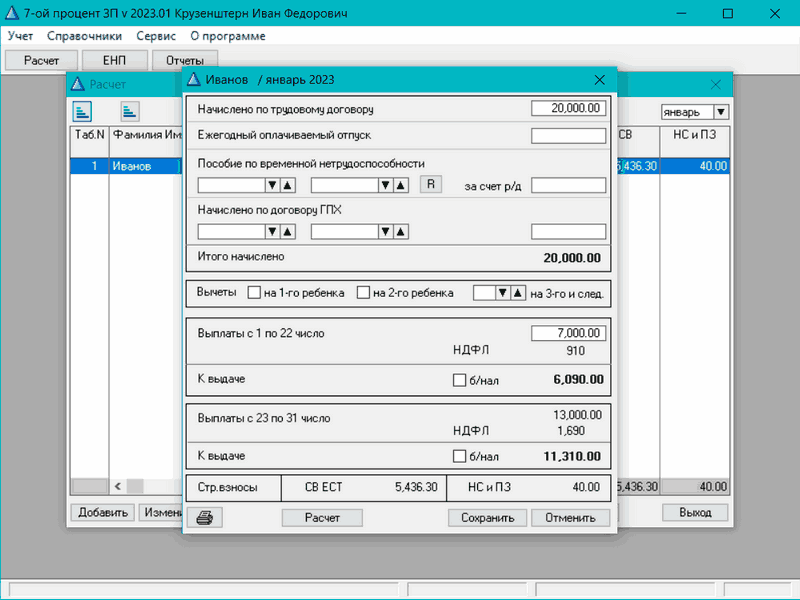Click the second list icon in Расчет window
This screenshot has height=600, width=800.
(130, 111)
